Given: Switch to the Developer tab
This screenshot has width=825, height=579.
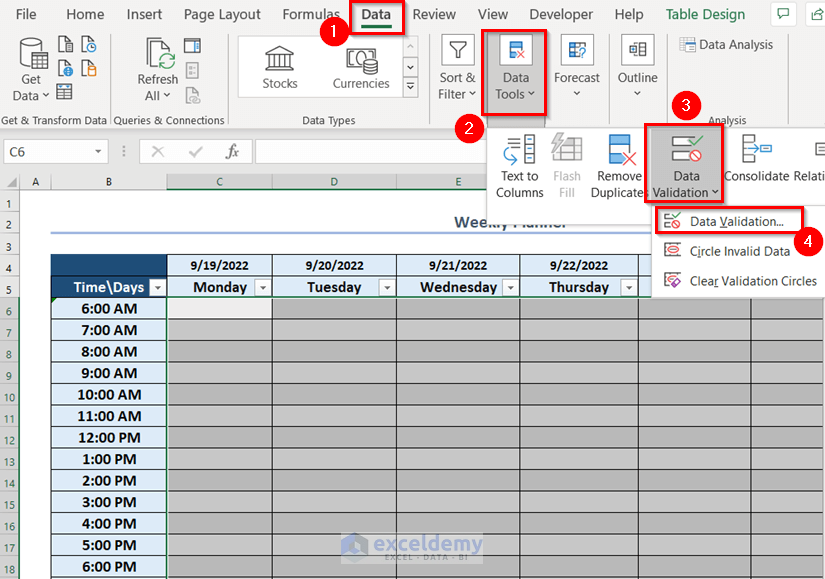Looking at the screenshot, I should click(561, 14).
